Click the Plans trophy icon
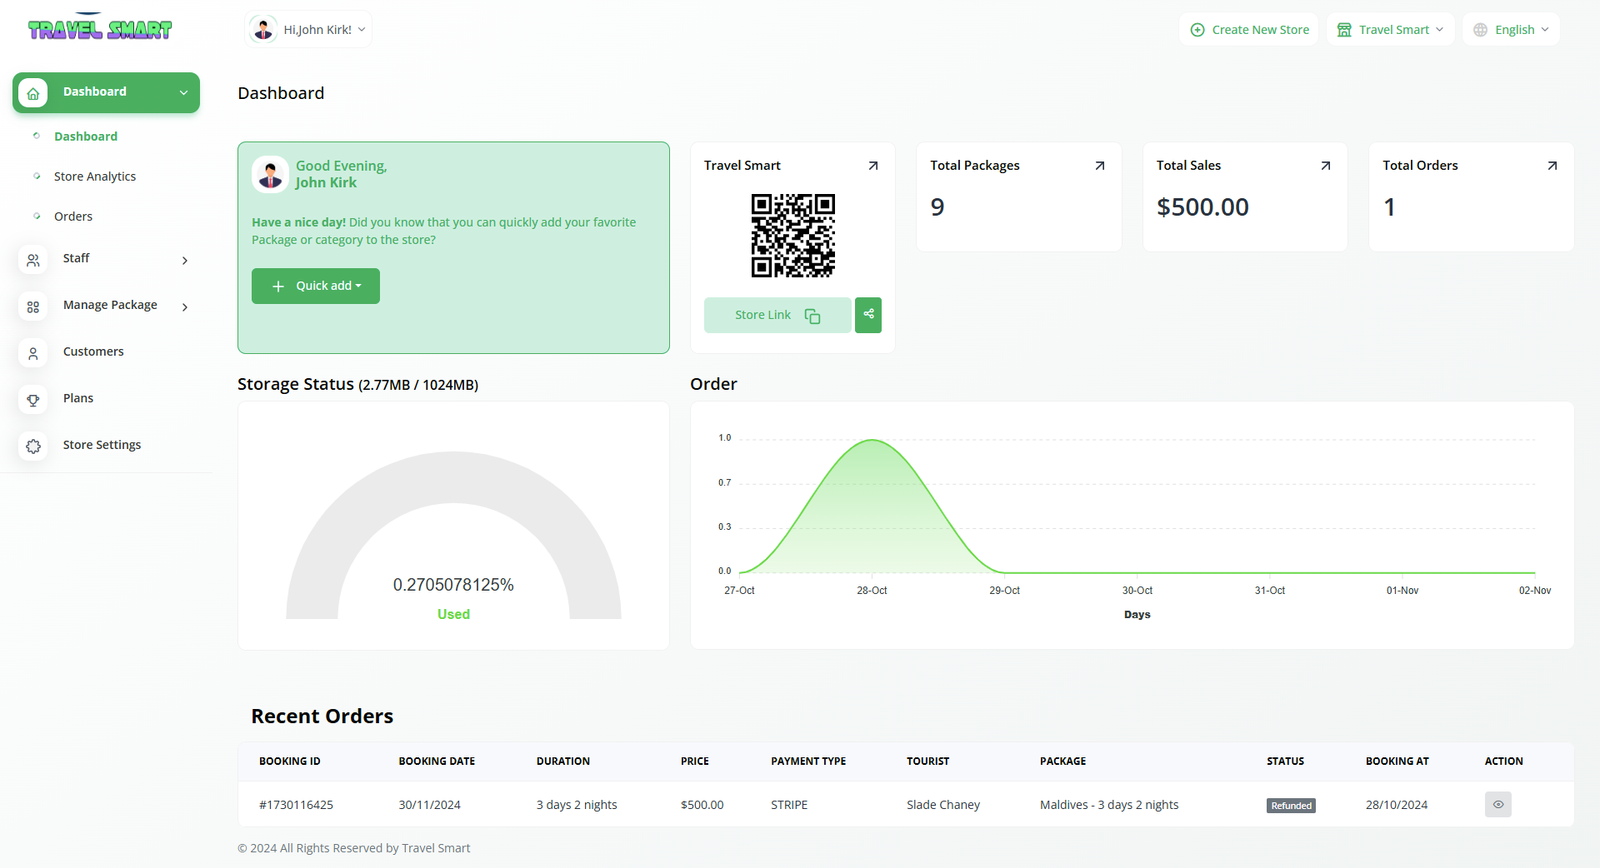1600x868 pixels. click(33, 400)
